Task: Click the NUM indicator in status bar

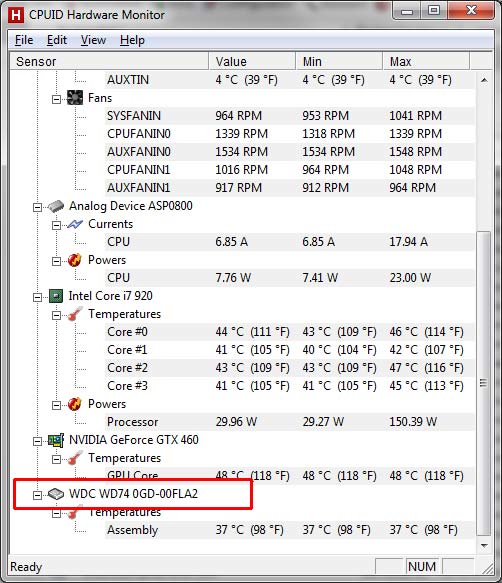Action: coord(422,567)
